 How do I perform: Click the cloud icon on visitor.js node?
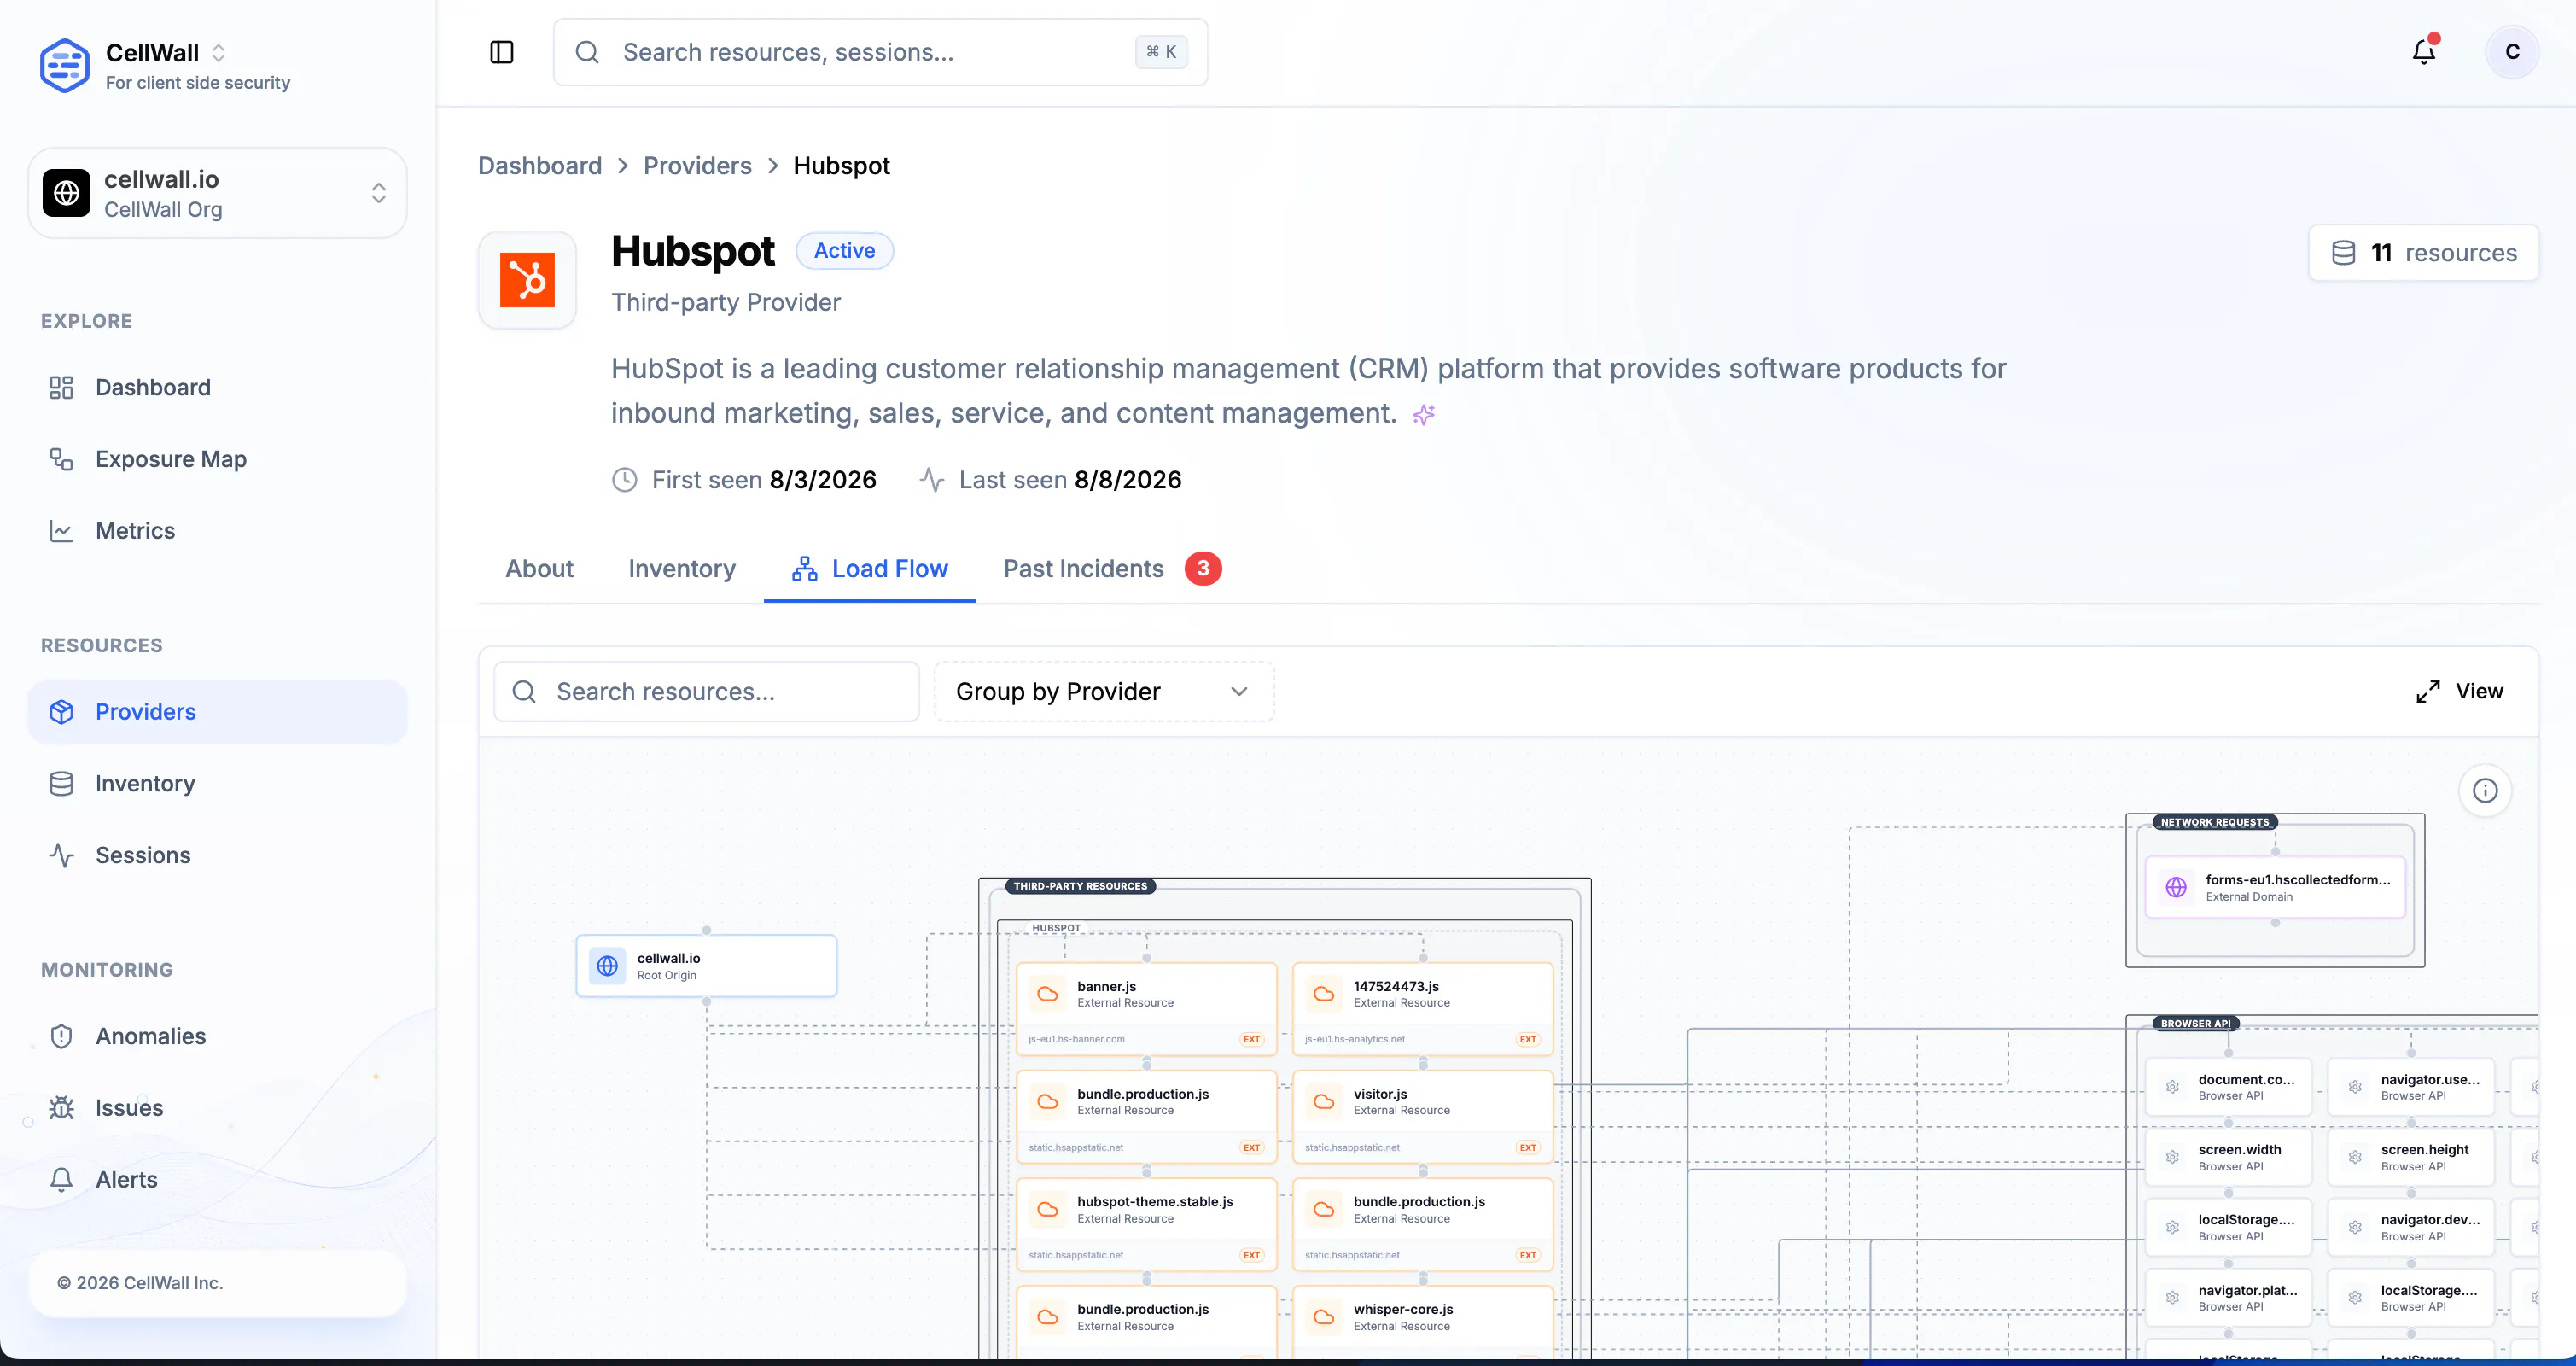click(1324, 1102)
